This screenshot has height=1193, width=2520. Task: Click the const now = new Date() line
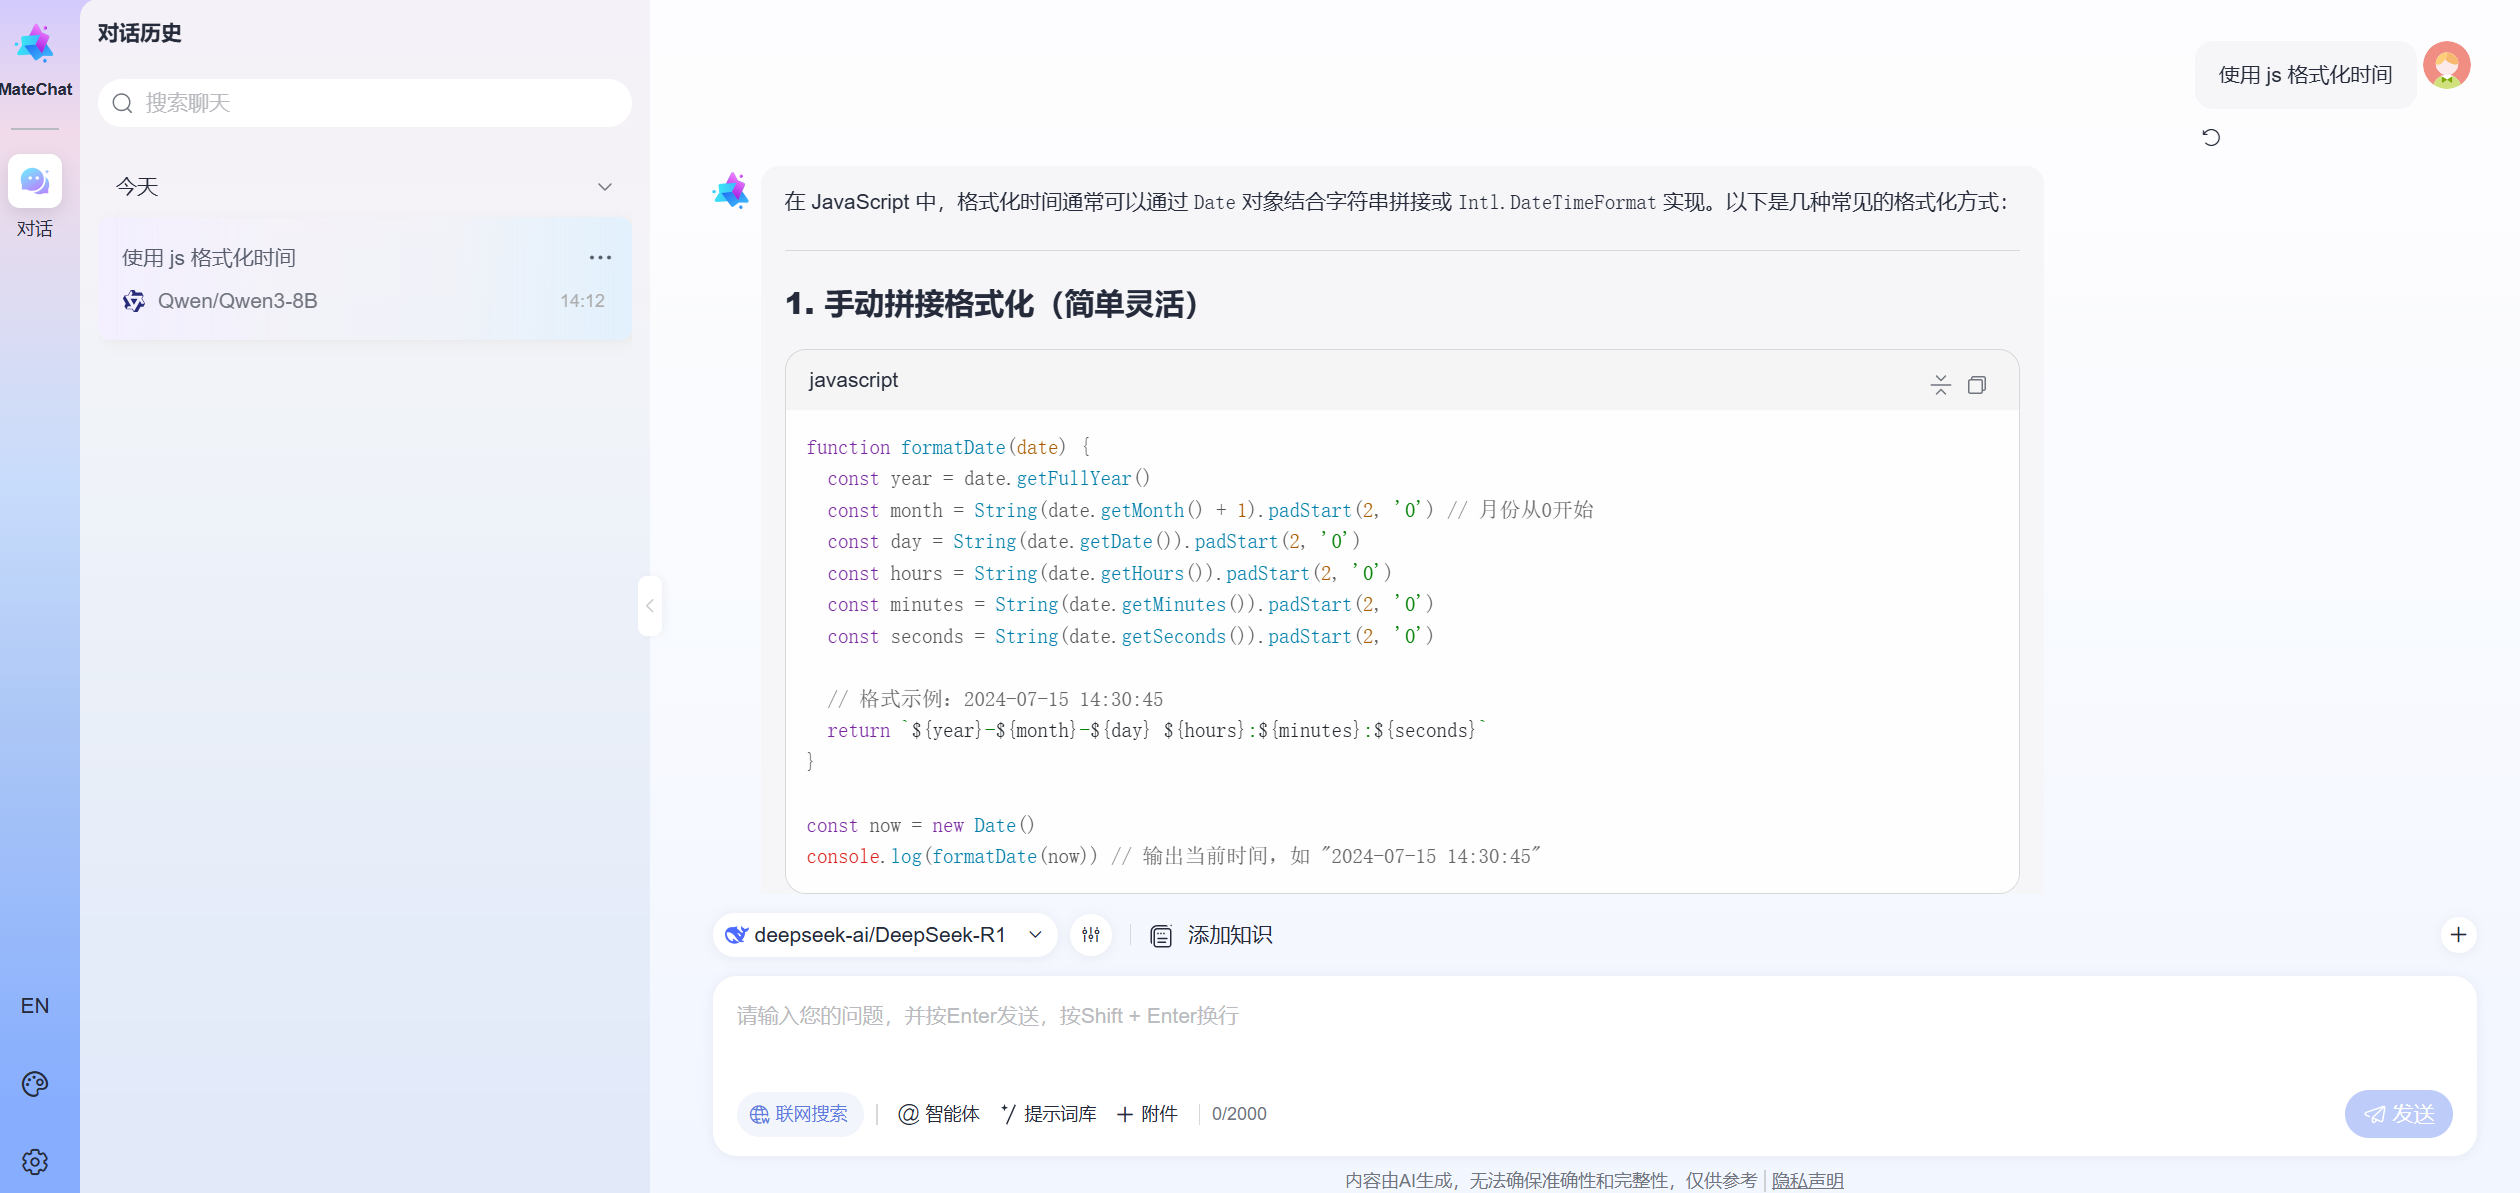[921, 825]
